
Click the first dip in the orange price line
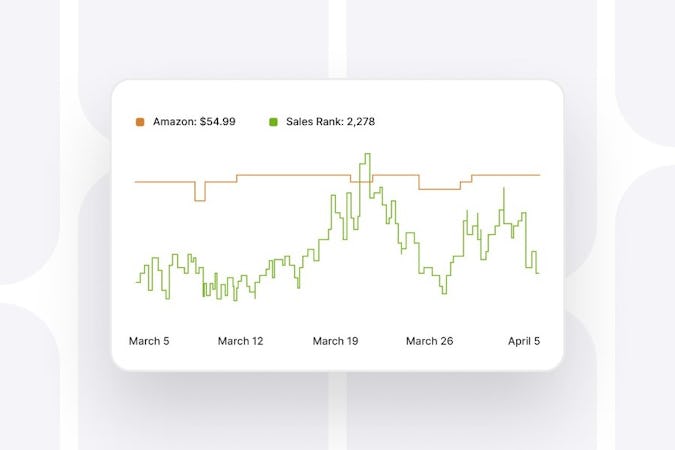click(200, 200)
